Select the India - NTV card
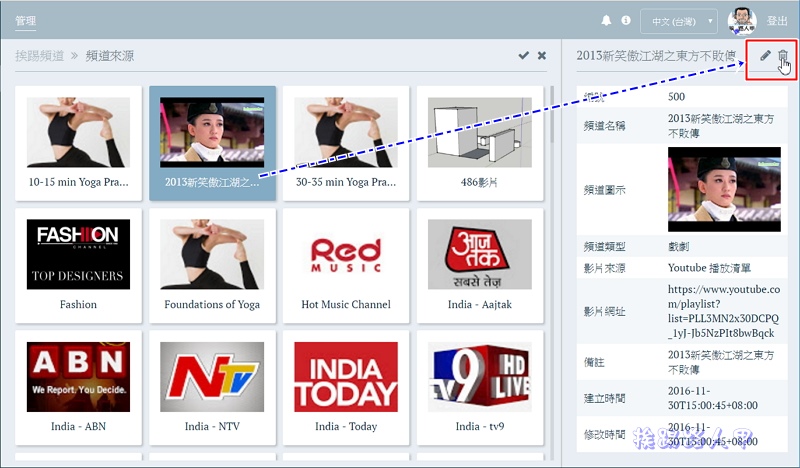The width and height of the screenshot is (800, 468). coord(212,388)
